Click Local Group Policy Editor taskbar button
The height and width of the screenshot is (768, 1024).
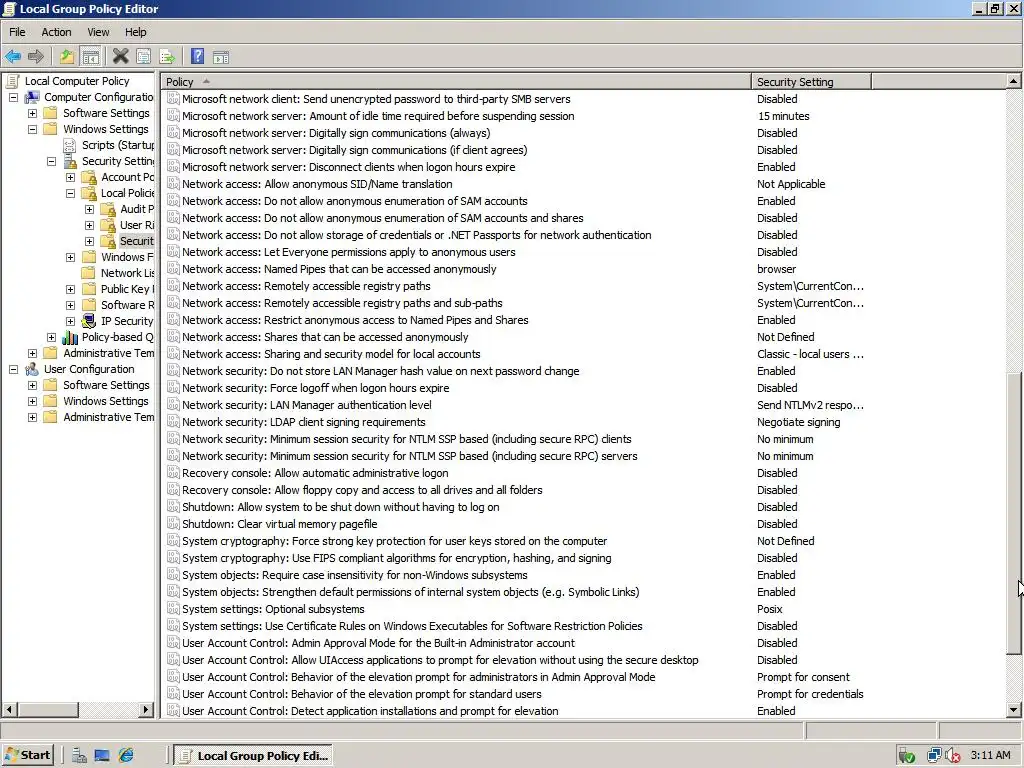point(254,756)
